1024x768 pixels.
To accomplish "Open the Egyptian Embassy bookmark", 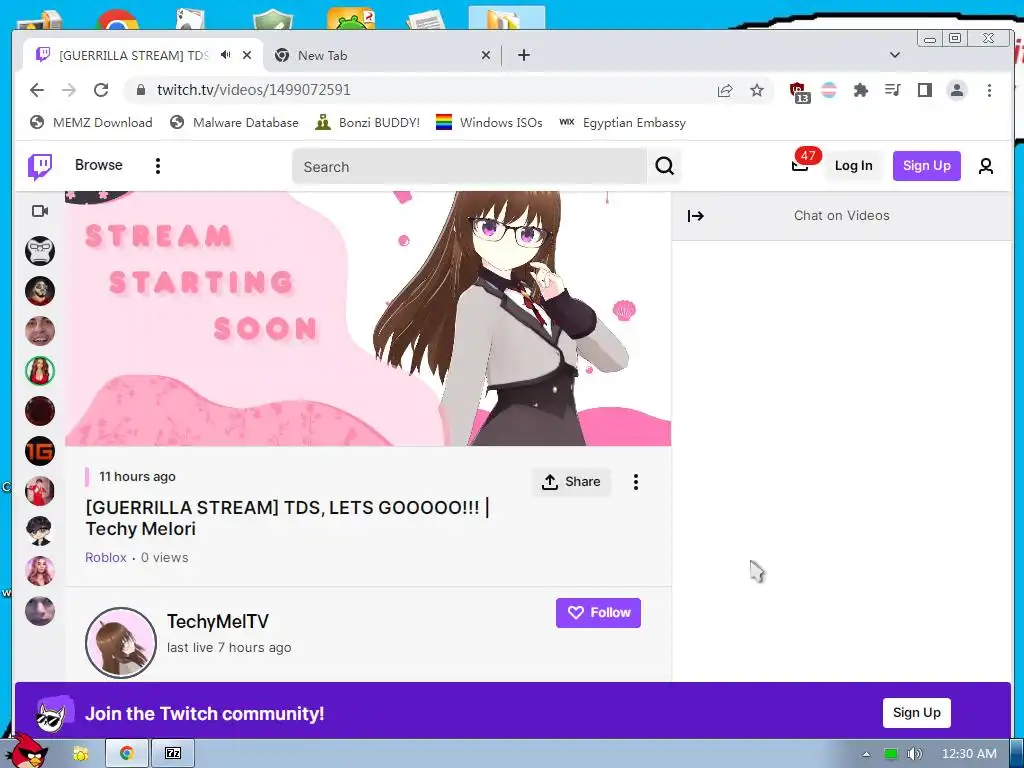I will pyautogui.click(x=622, y=123).
